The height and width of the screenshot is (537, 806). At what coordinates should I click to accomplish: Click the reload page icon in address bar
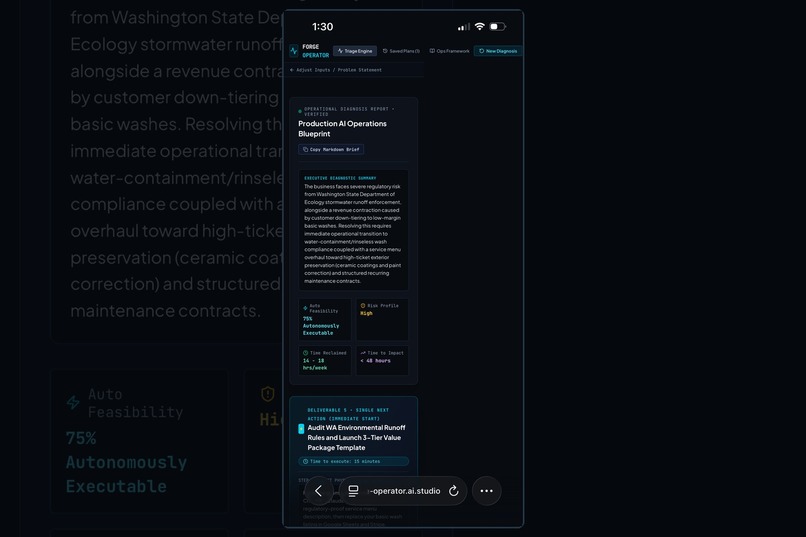[x=453, y=491]
